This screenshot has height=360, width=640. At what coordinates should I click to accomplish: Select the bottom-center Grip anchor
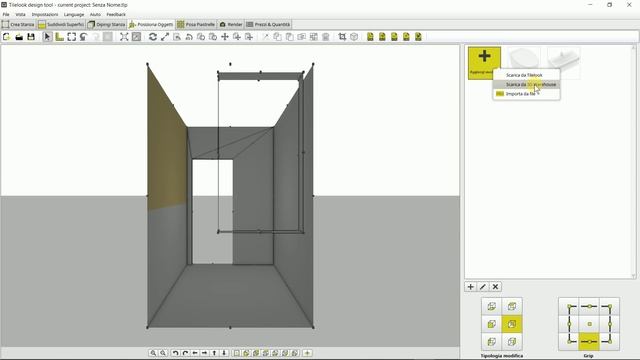click(x=589, y=342)
